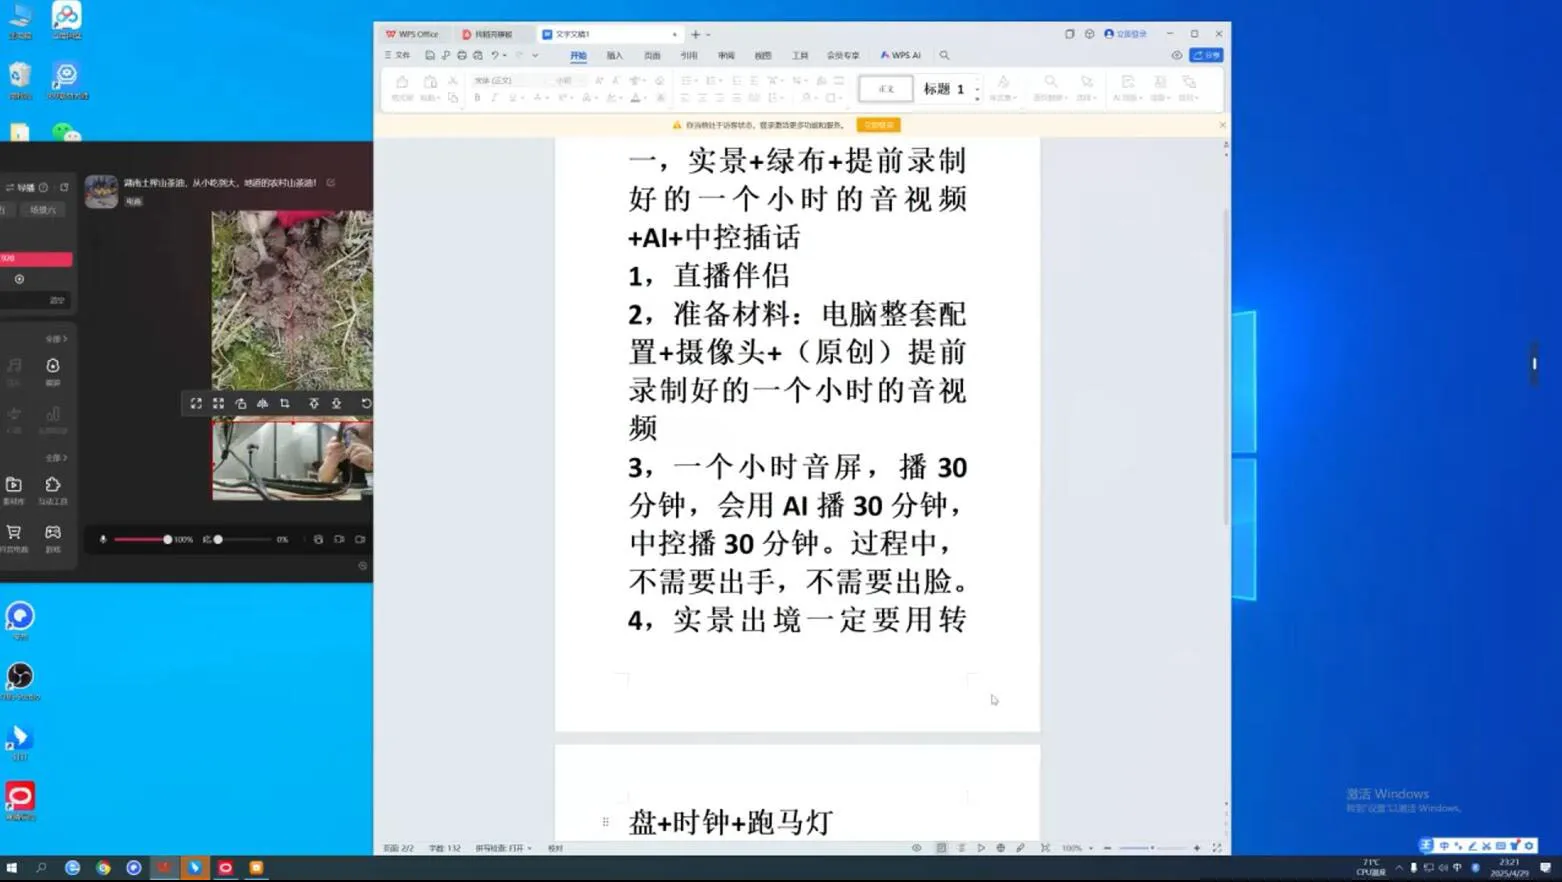Open the 互动工具 panel in the streaming sidebar
This screenshot has height=882, width=1562.
point(53,490)
